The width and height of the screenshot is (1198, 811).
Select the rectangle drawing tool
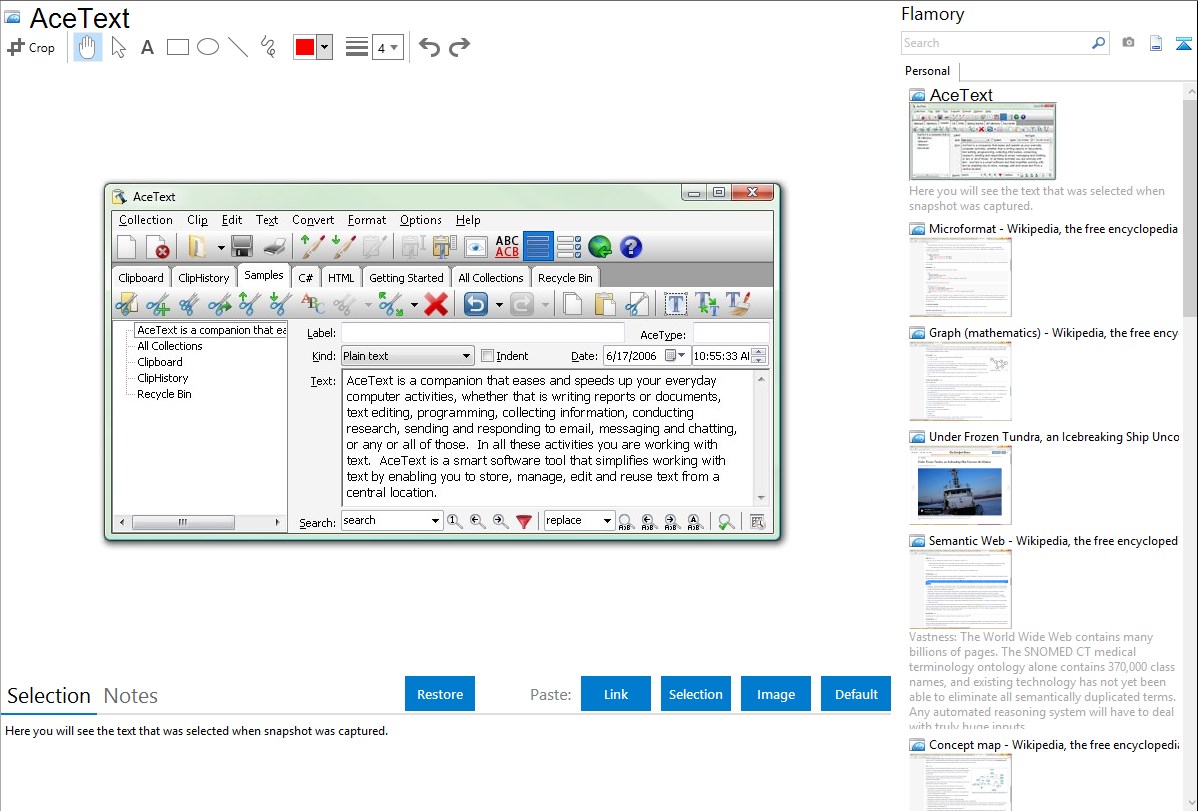pyautogui.click(x=177, y=47)
